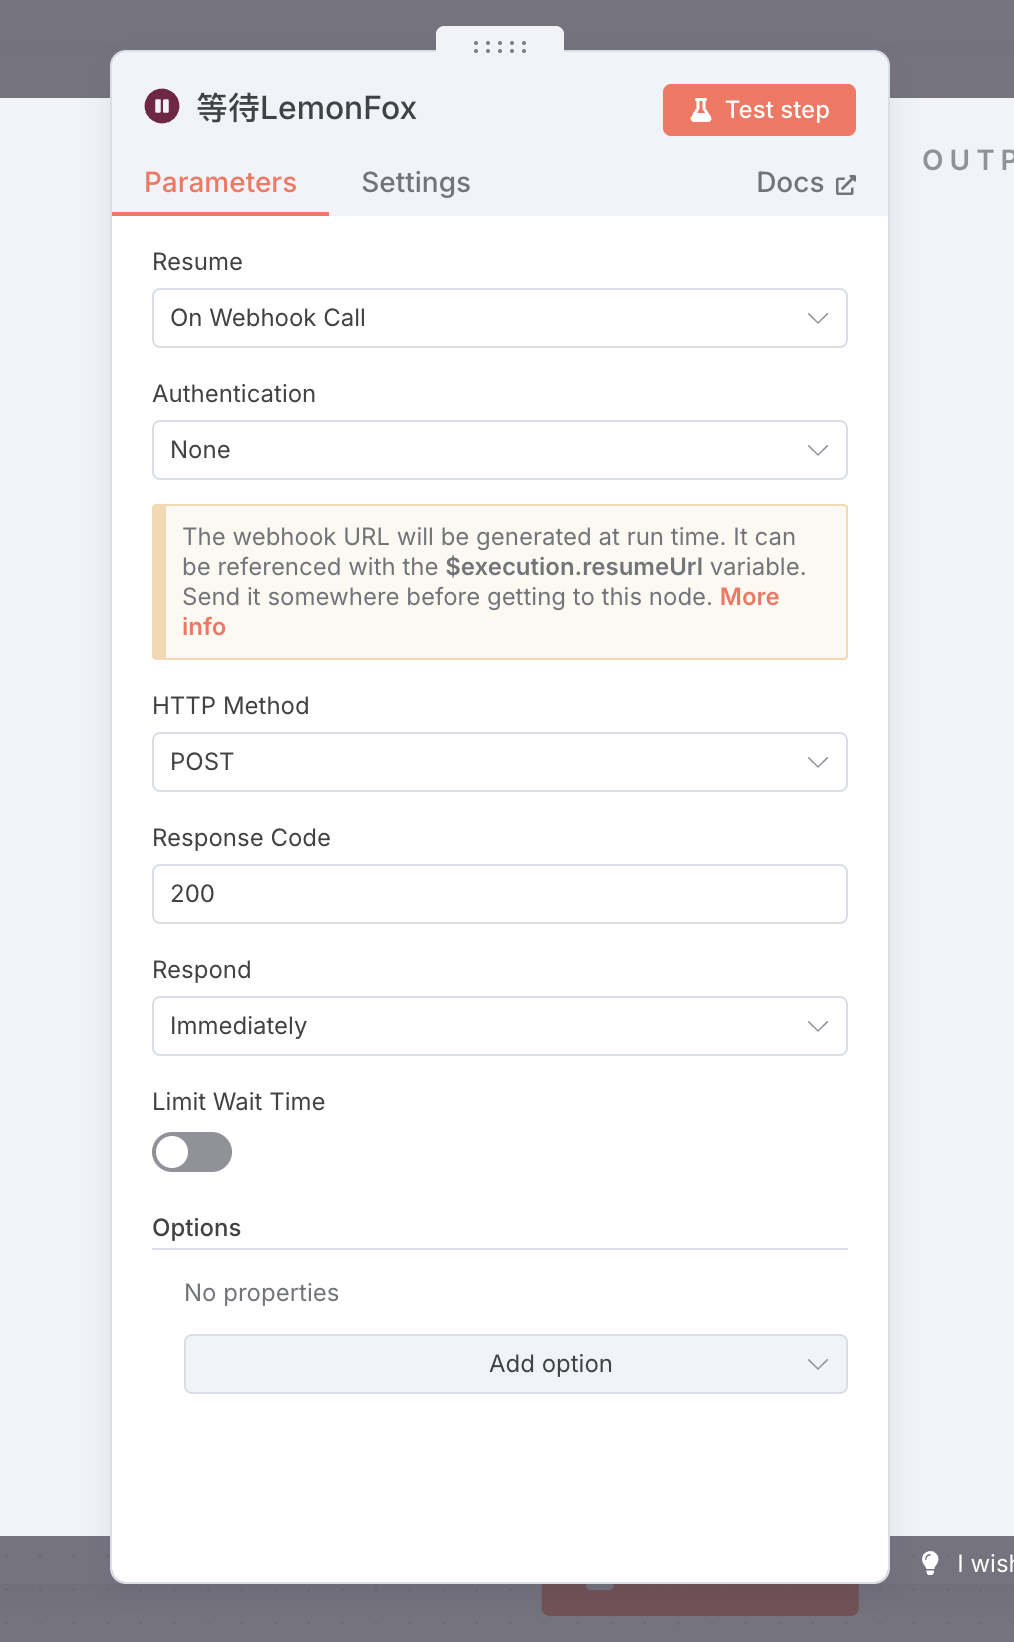The image size is (1014, 1642).
Task: Click the Test step button
Action: click(759, 110)
